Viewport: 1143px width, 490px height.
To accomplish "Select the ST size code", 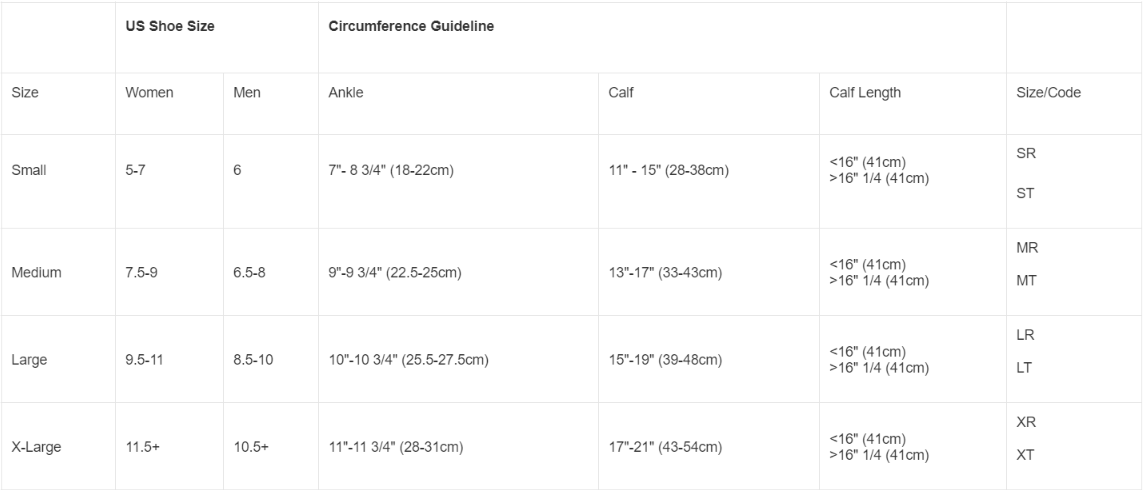I will pos(1025,193).
